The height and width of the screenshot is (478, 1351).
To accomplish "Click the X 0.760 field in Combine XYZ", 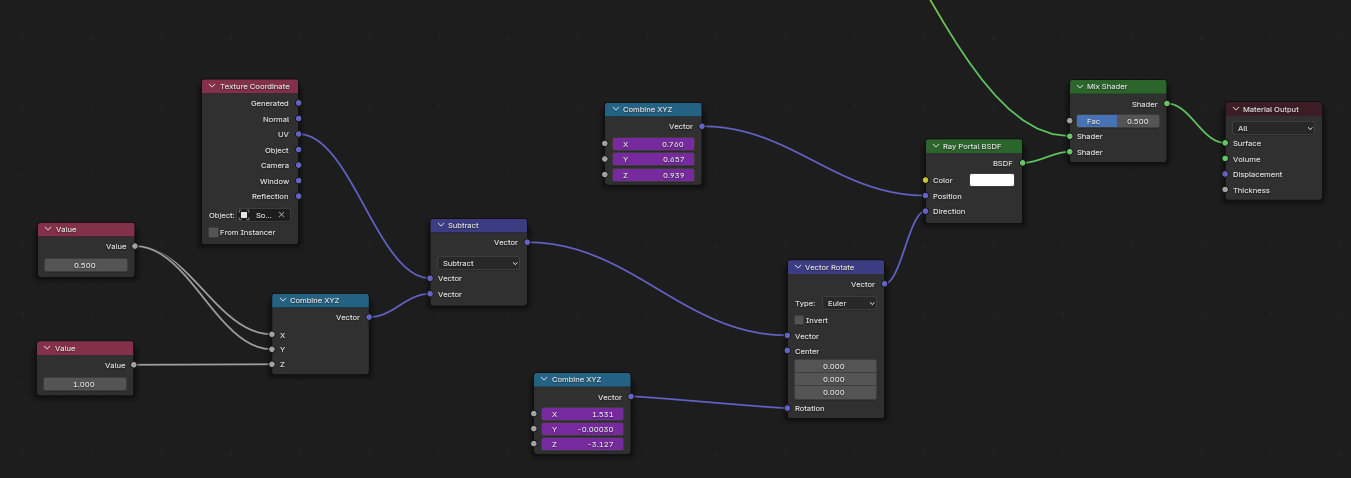I will click(653, 144).
